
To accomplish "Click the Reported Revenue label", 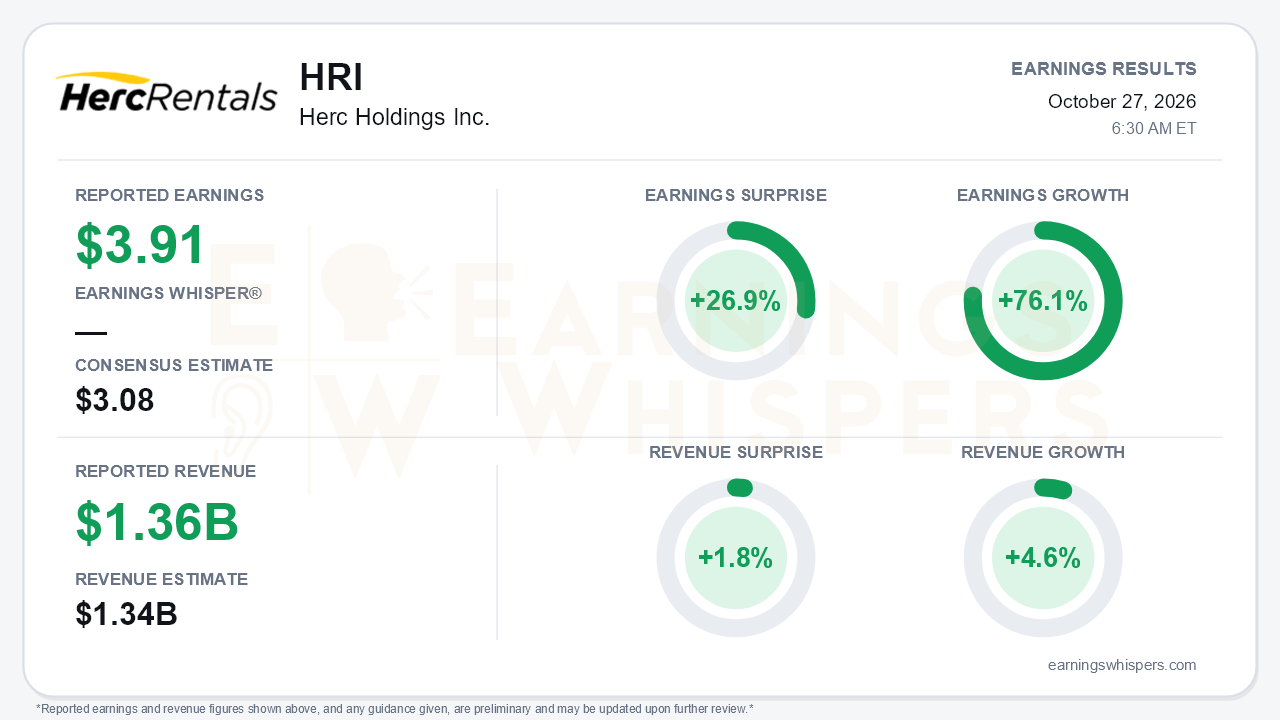I will pos(166,471).
